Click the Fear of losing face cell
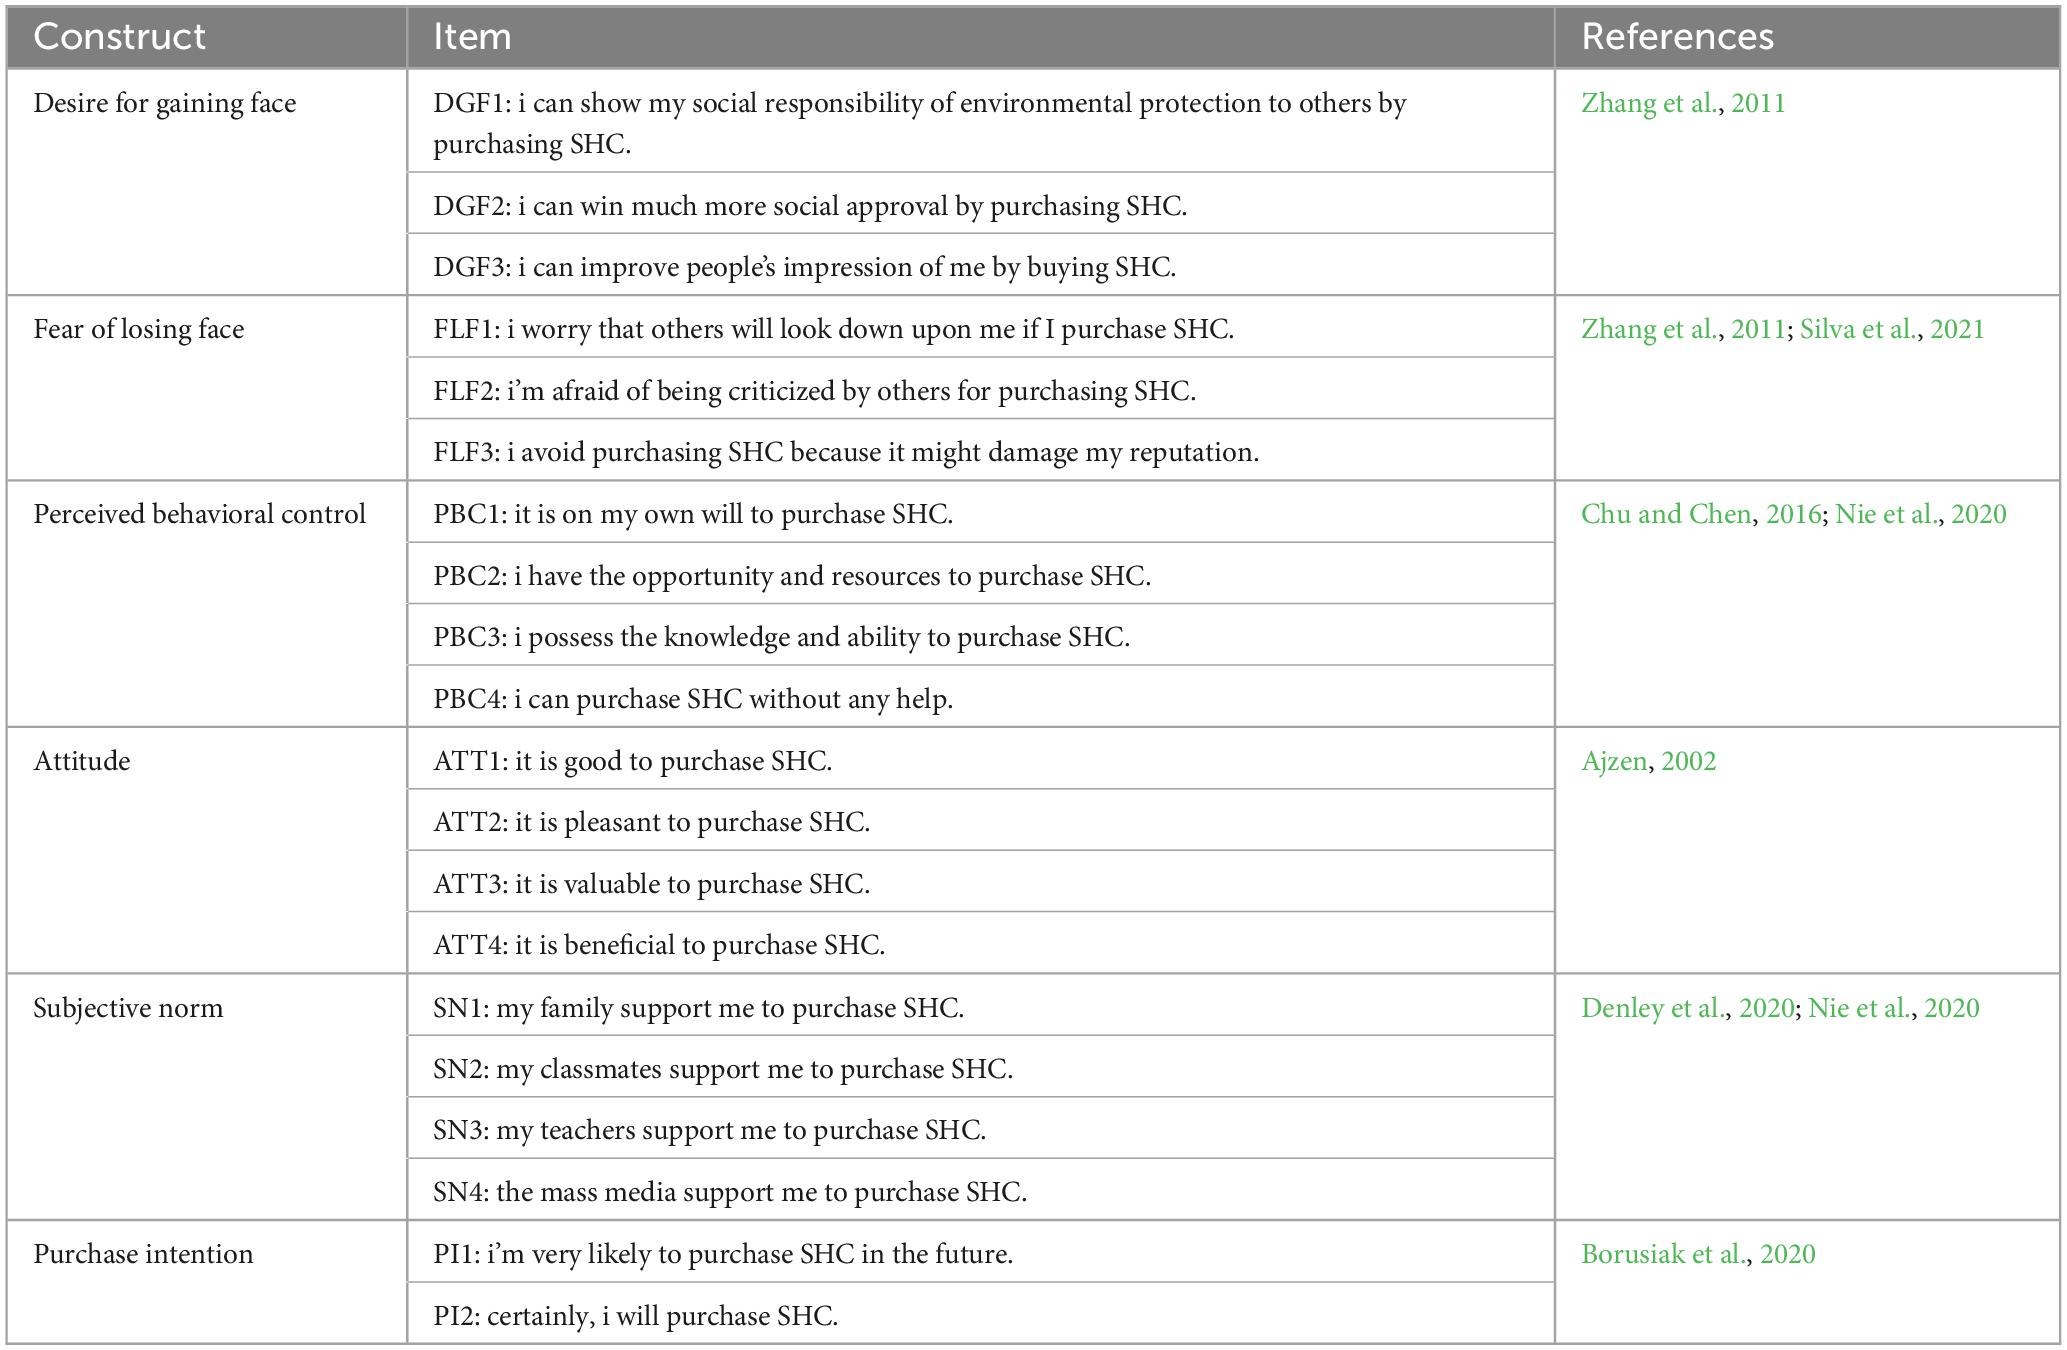The height and width of the screenshot is (1350, 2067). point(138,330)
